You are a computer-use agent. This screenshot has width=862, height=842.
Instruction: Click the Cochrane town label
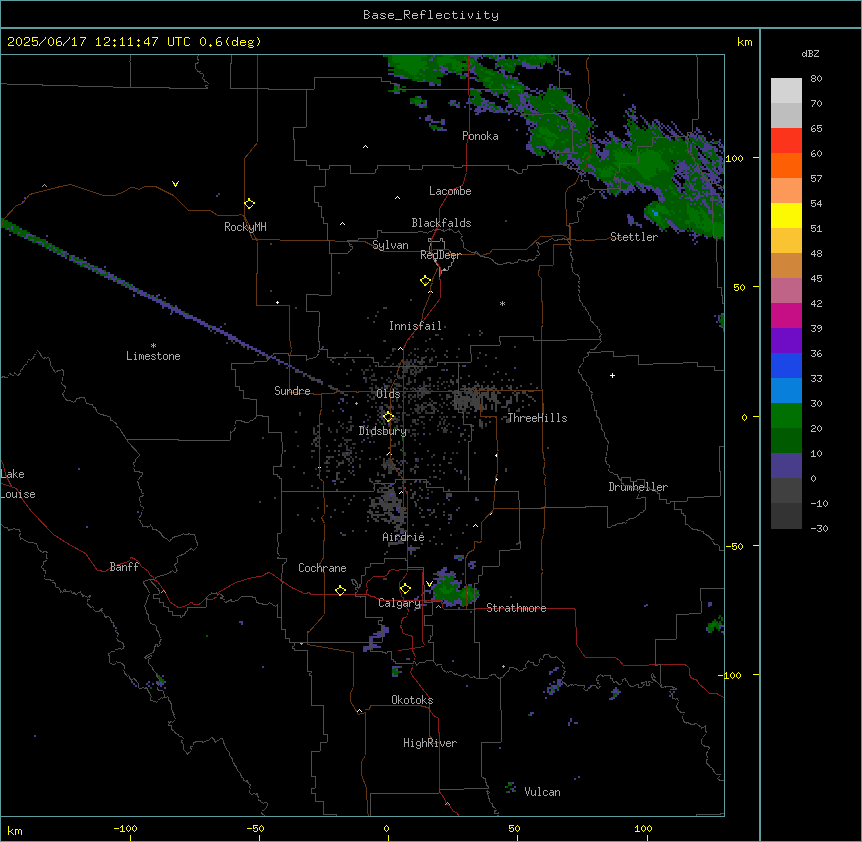(322, 568)
